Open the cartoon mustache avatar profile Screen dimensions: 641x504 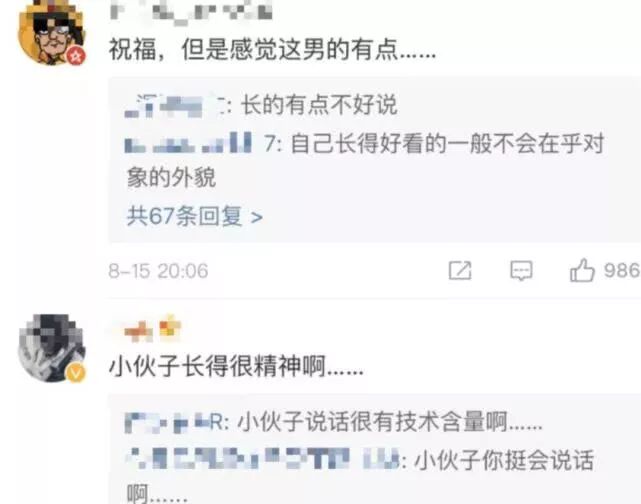pos(51,33)
